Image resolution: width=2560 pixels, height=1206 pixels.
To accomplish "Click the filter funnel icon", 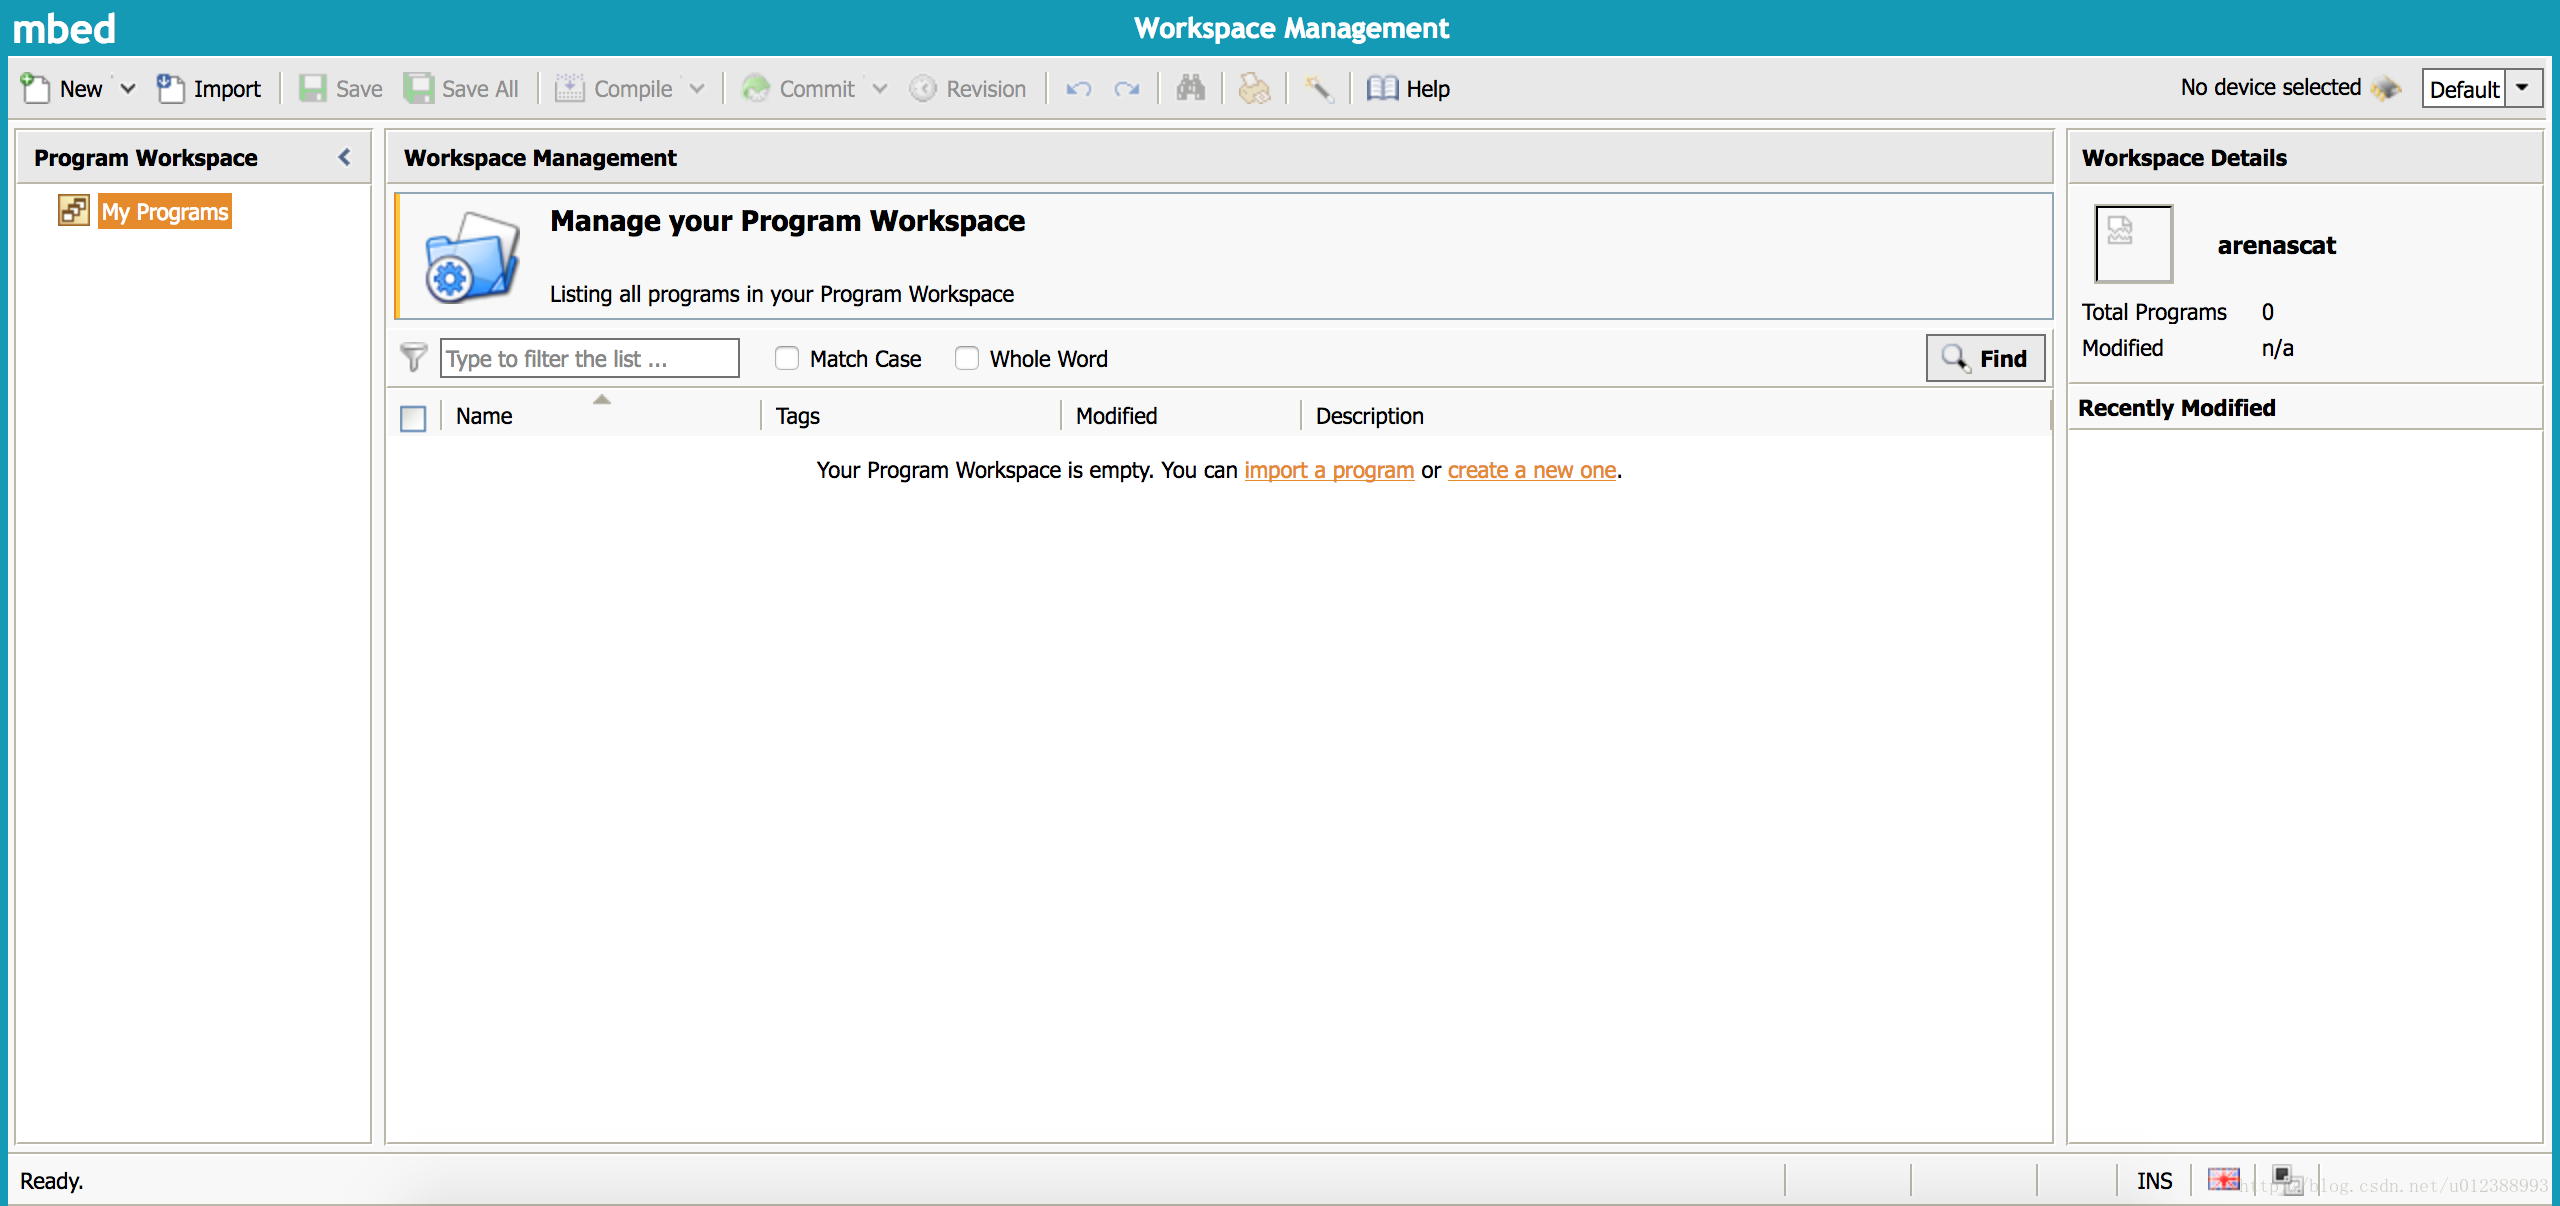I will [413, 357].
